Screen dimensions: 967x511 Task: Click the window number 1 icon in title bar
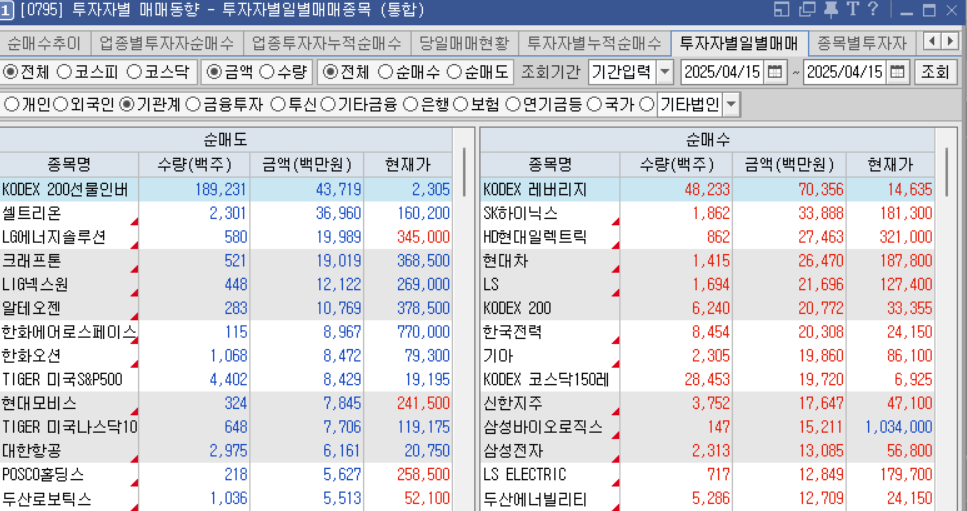(x=7, y=10)
